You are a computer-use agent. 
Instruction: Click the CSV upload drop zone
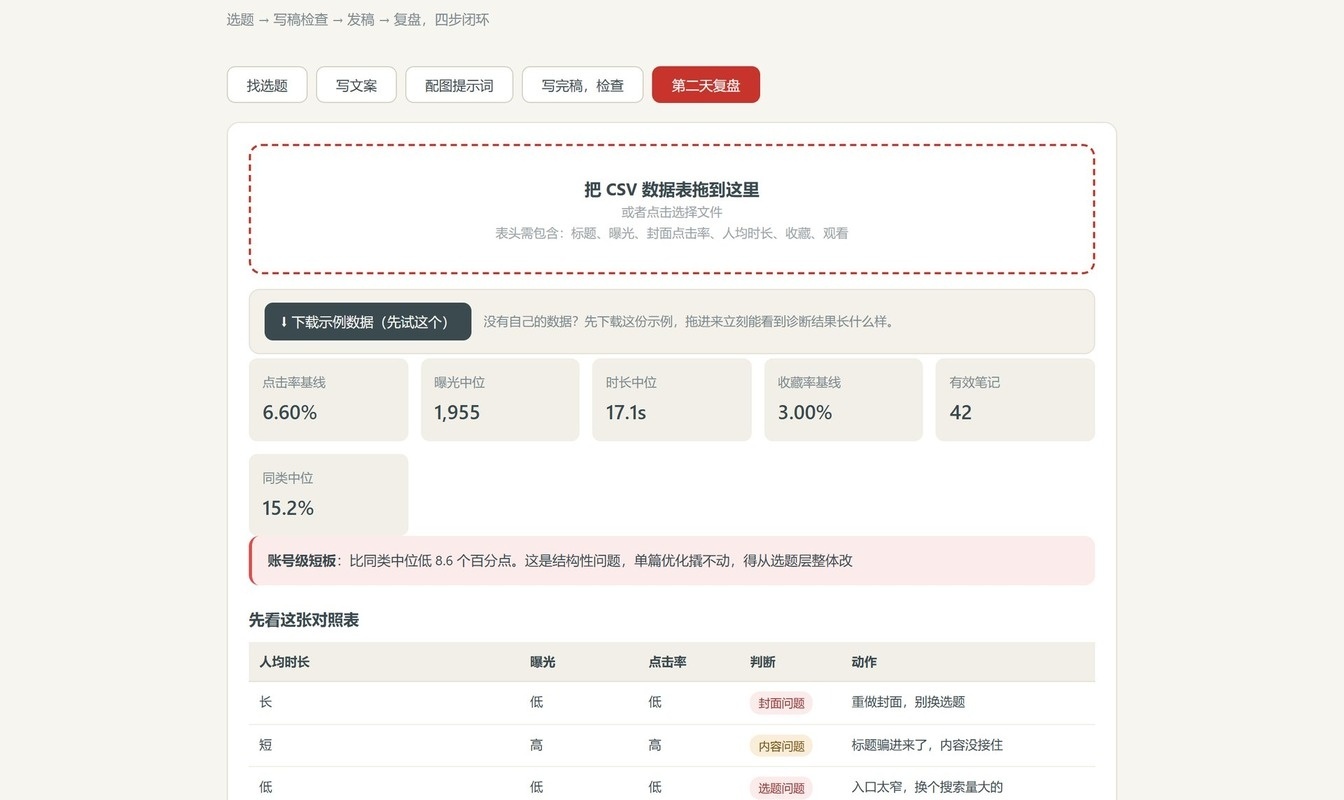[672, 209]
